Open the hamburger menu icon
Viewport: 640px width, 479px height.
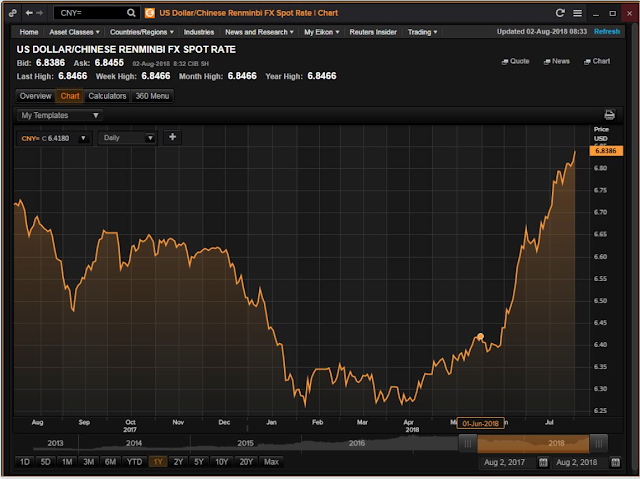tap(577, 13)
